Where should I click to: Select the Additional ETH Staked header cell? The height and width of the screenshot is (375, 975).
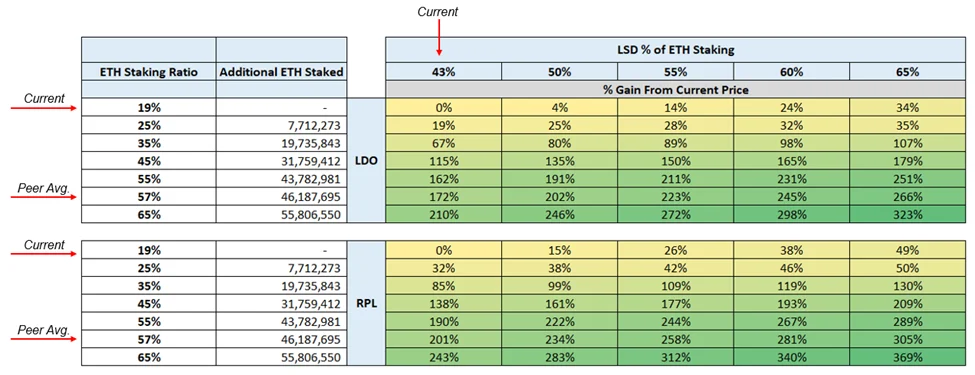(281, 72)
